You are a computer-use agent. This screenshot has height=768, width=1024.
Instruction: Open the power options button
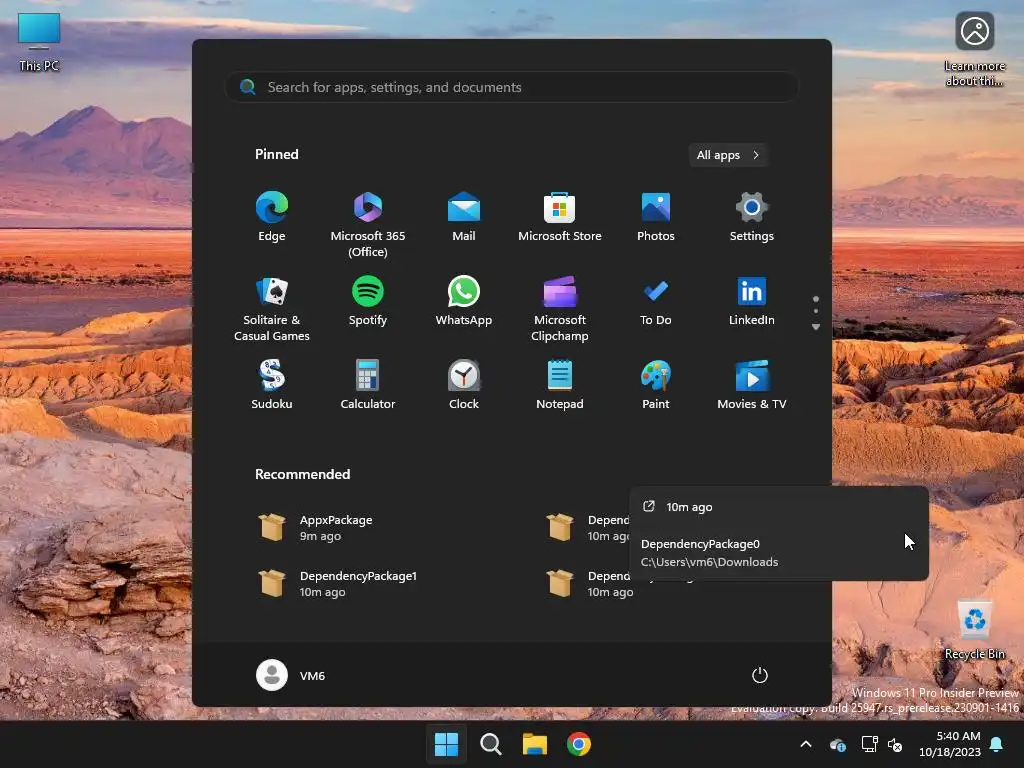(760, 675)
